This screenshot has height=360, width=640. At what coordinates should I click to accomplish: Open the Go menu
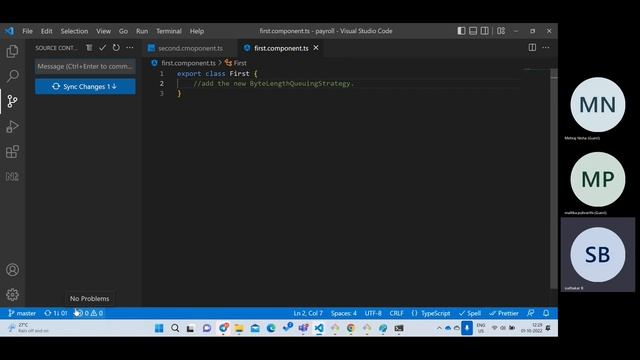[x=123, y=31]
